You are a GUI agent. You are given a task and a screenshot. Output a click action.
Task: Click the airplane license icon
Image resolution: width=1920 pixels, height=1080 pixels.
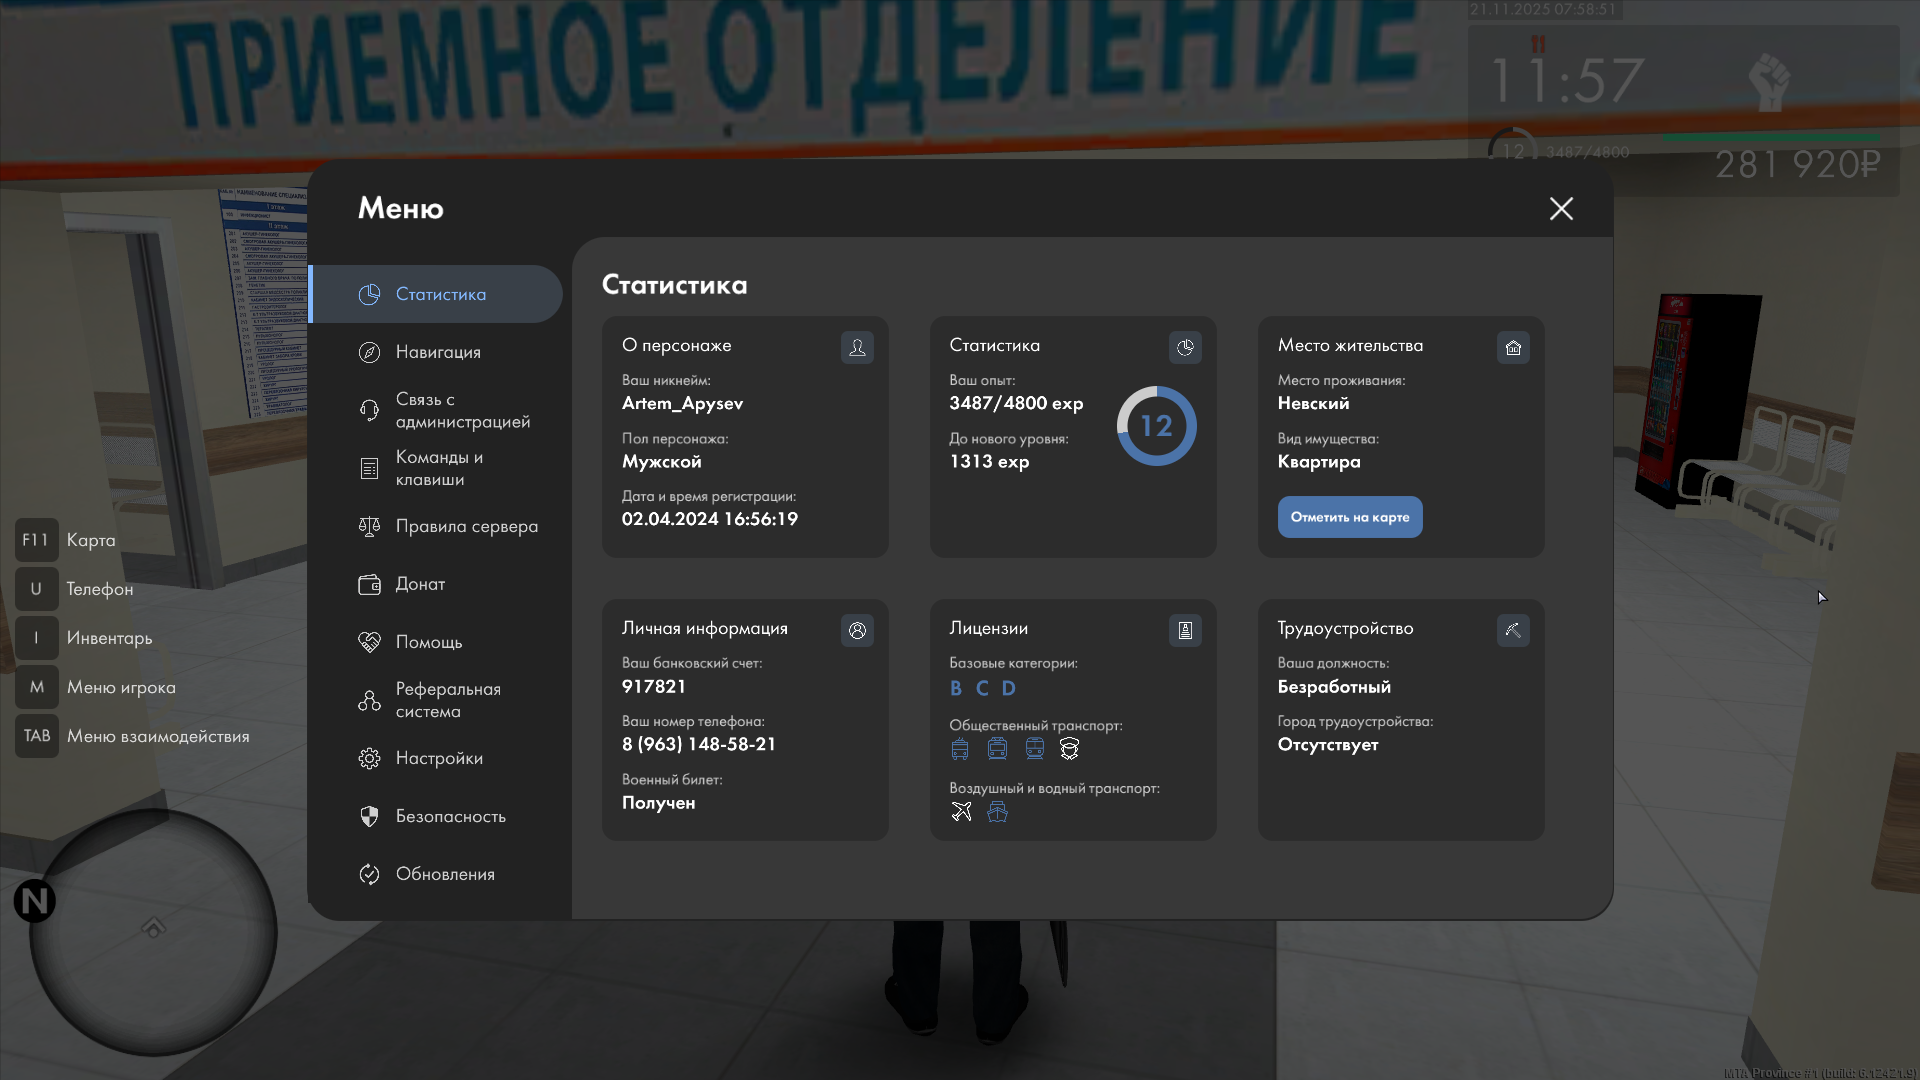pyautogui.click(x=961, y=811)
